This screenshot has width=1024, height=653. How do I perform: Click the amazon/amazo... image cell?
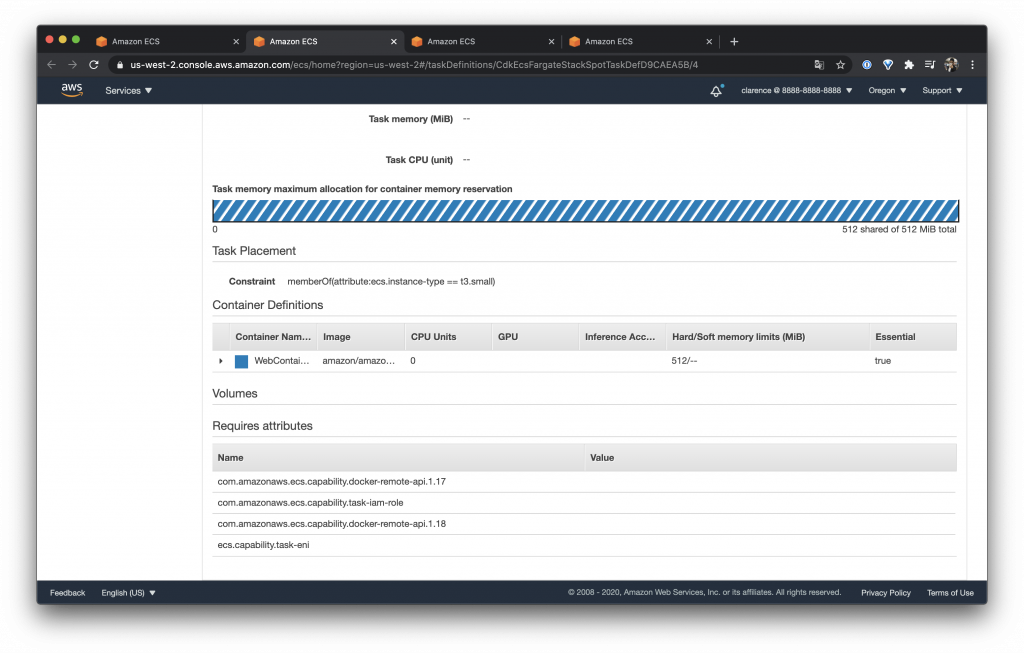pyautogui.click(x=359, y=361)
